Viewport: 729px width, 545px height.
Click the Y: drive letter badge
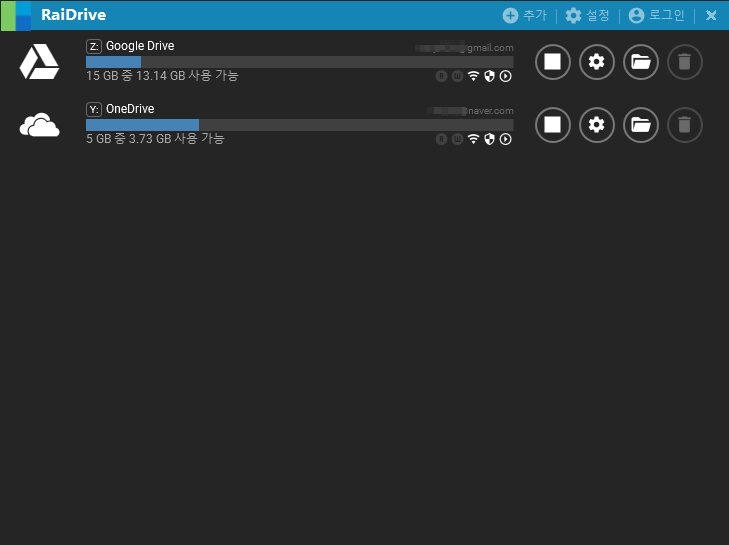[x=94, y=109]
